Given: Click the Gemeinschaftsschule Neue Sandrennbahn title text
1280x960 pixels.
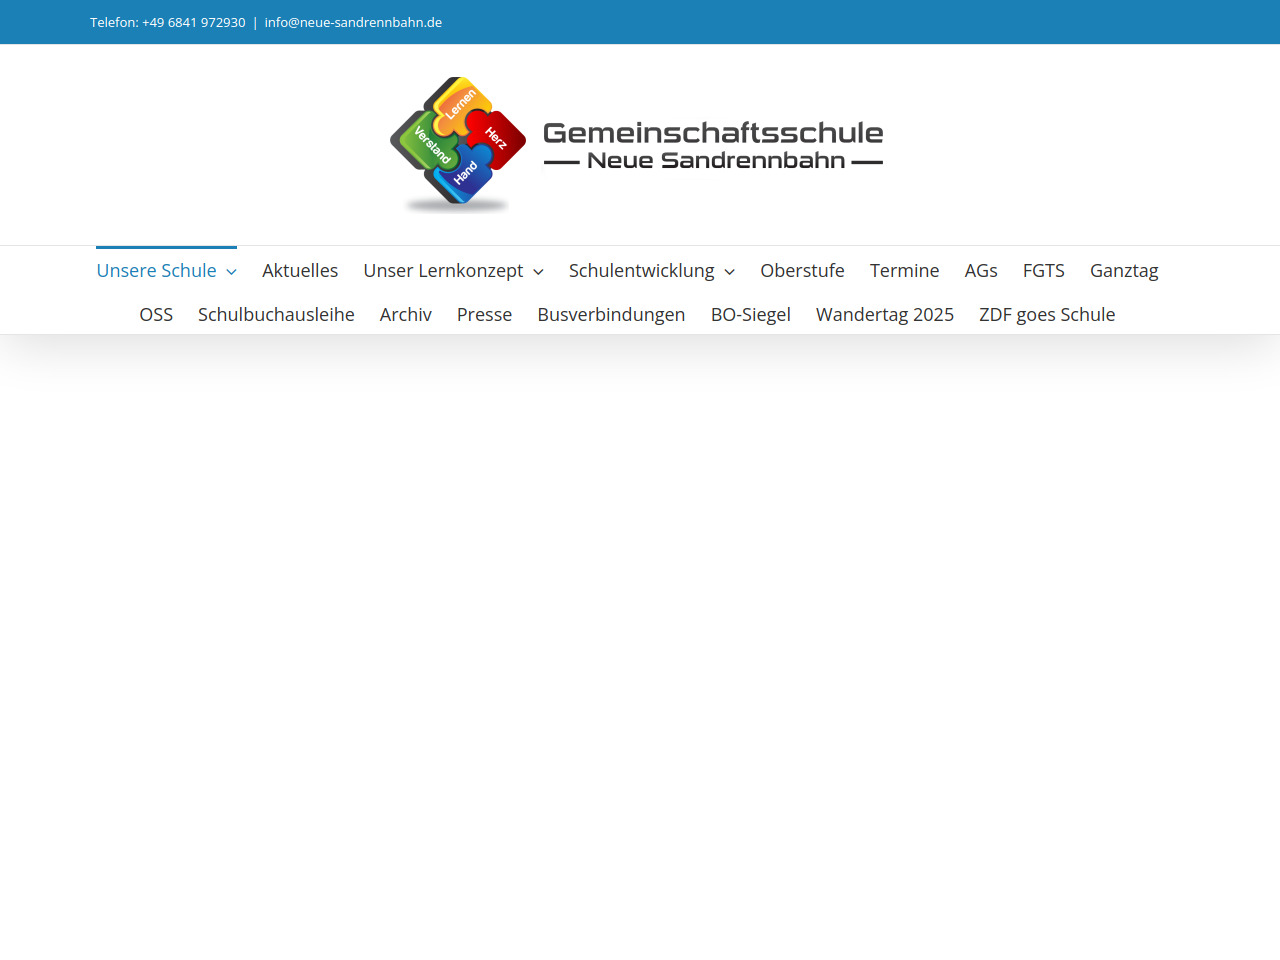Looking at the screenshot, I should [713, 145].
